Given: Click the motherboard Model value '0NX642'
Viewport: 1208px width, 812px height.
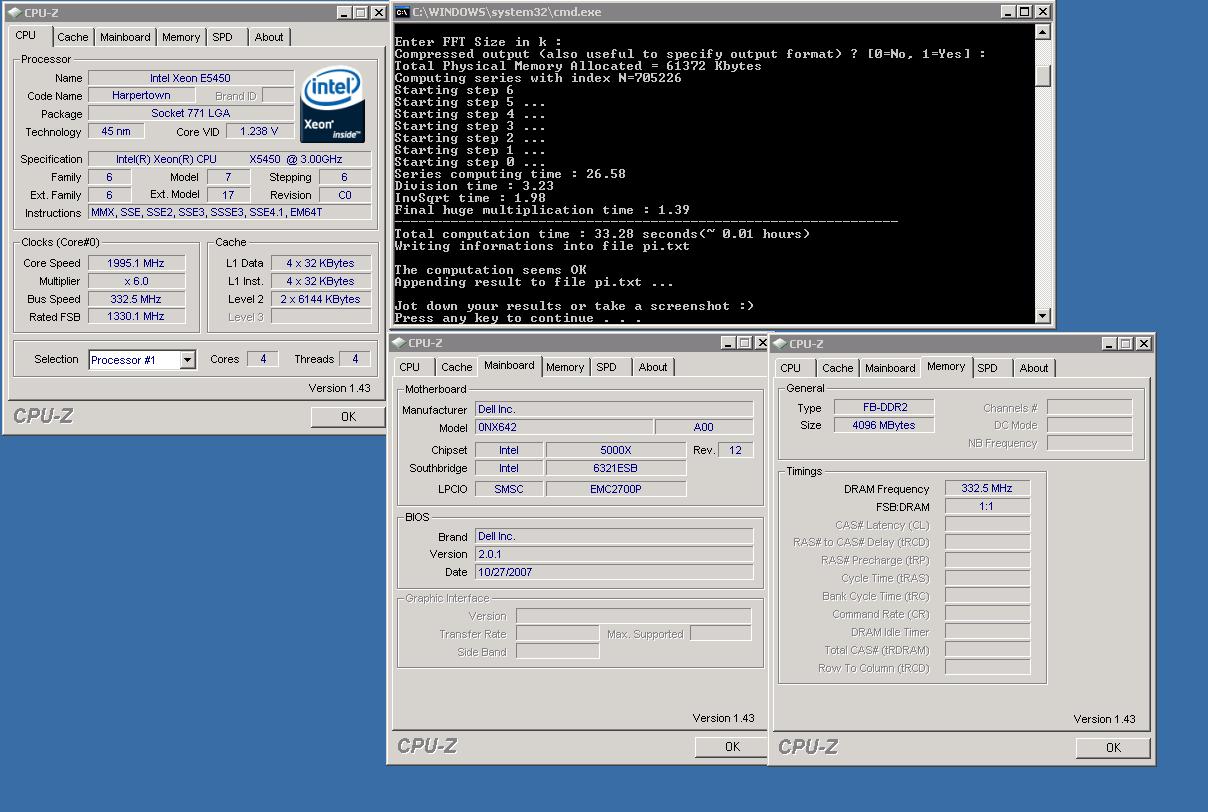Looking at the screenshot, I should click(562, 427).
